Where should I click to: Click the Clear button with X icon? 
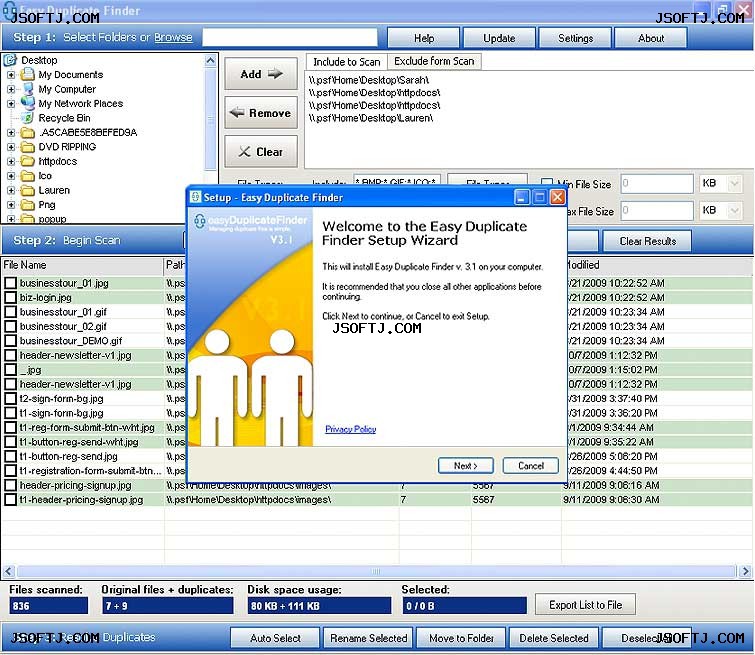tap(261, 152)
